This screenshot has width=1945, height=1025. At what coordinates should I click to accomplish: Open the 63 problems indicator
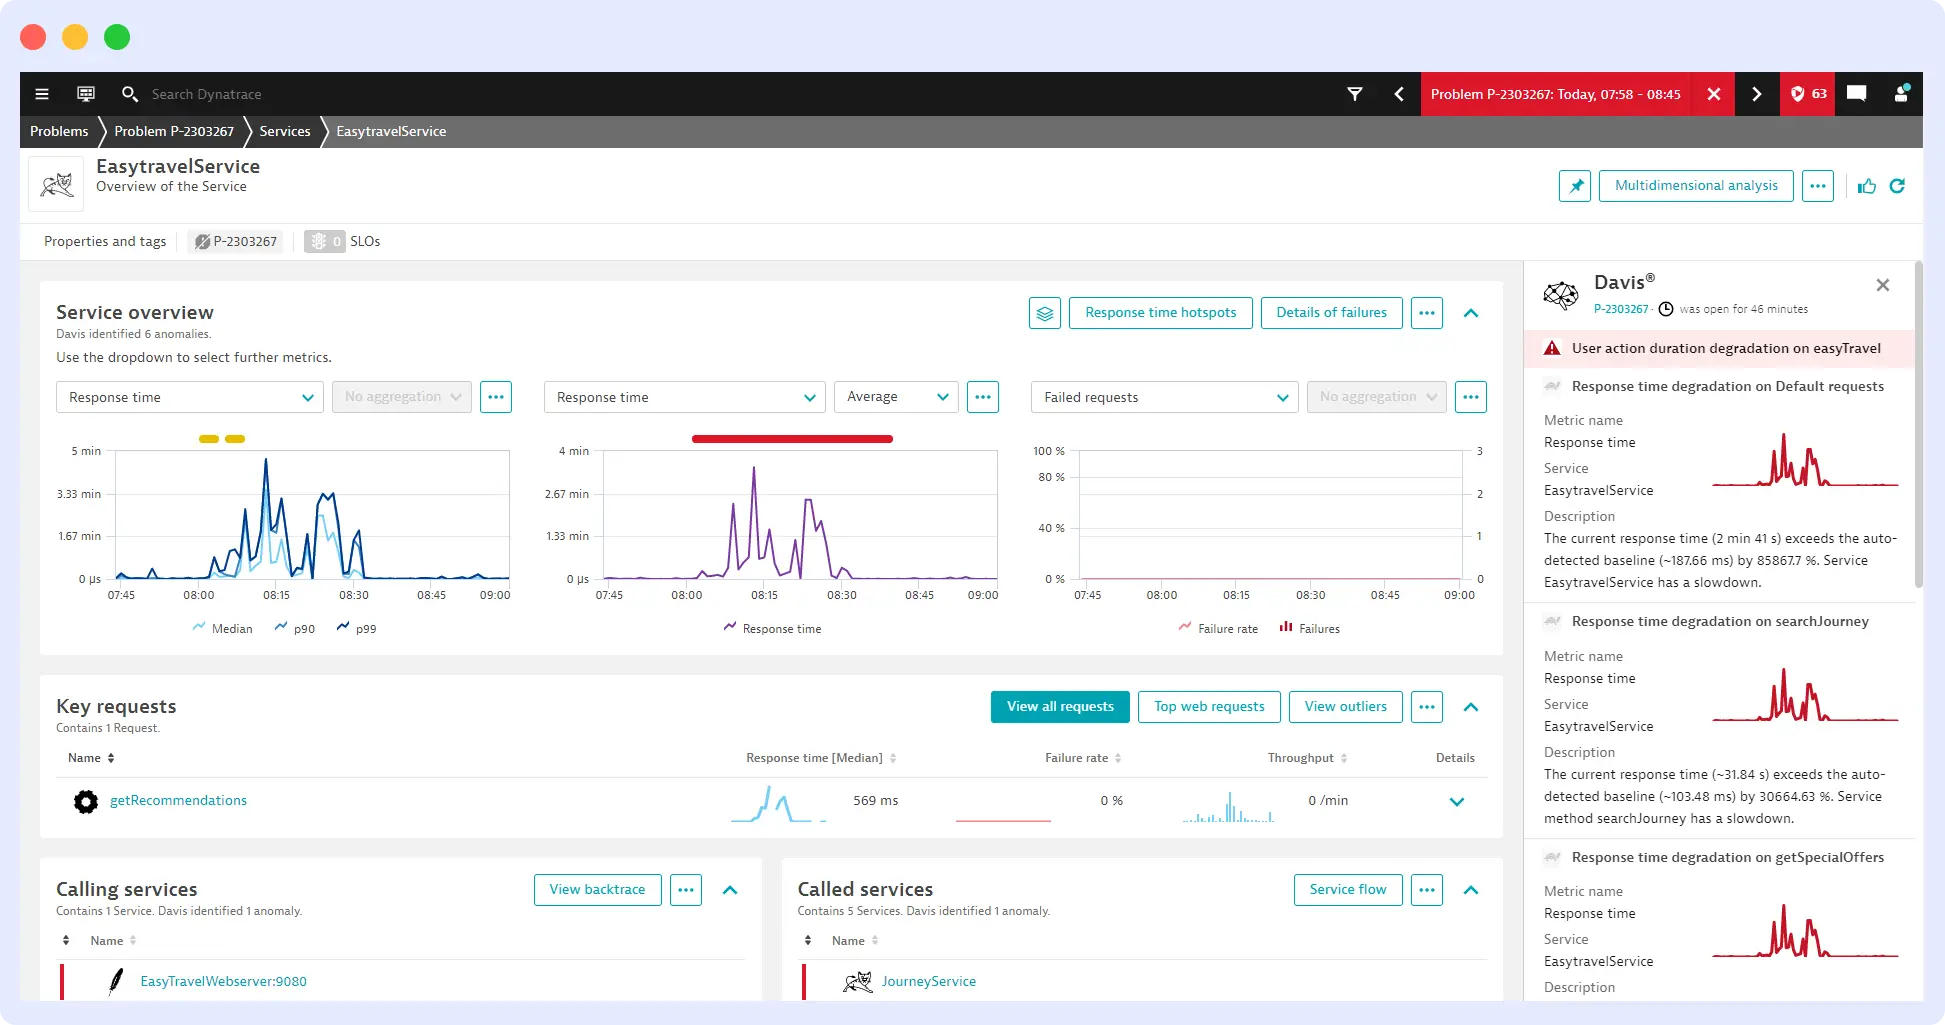(1808, 94)
